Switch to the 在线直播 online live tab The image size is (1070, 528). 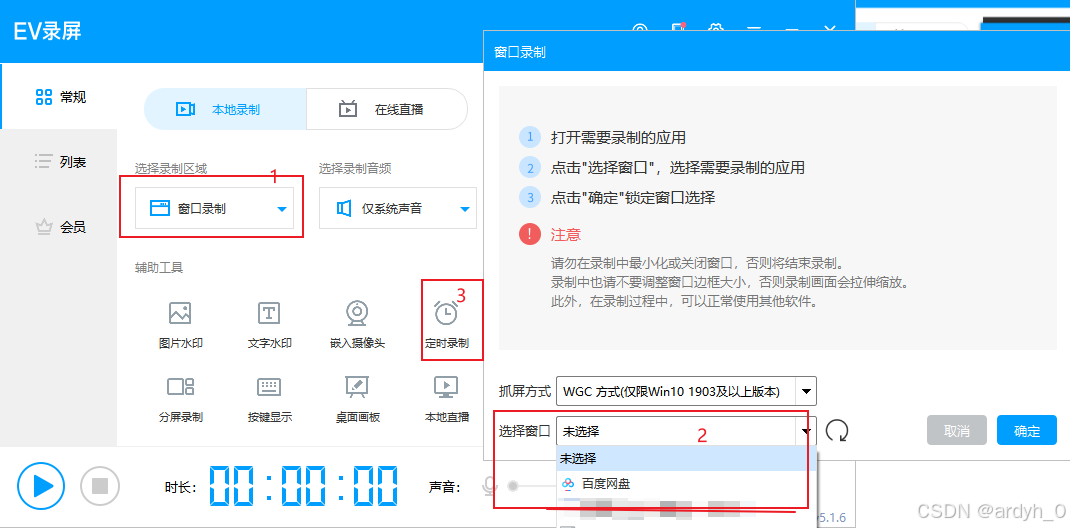387,109
